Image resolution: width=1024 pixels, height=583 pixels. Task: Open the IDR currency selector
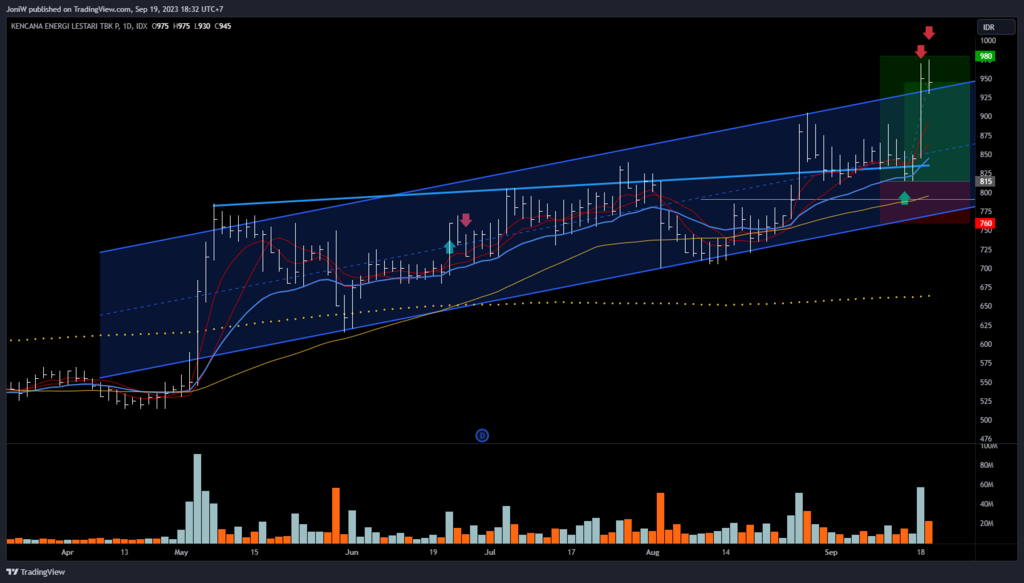tap(987, 27)
